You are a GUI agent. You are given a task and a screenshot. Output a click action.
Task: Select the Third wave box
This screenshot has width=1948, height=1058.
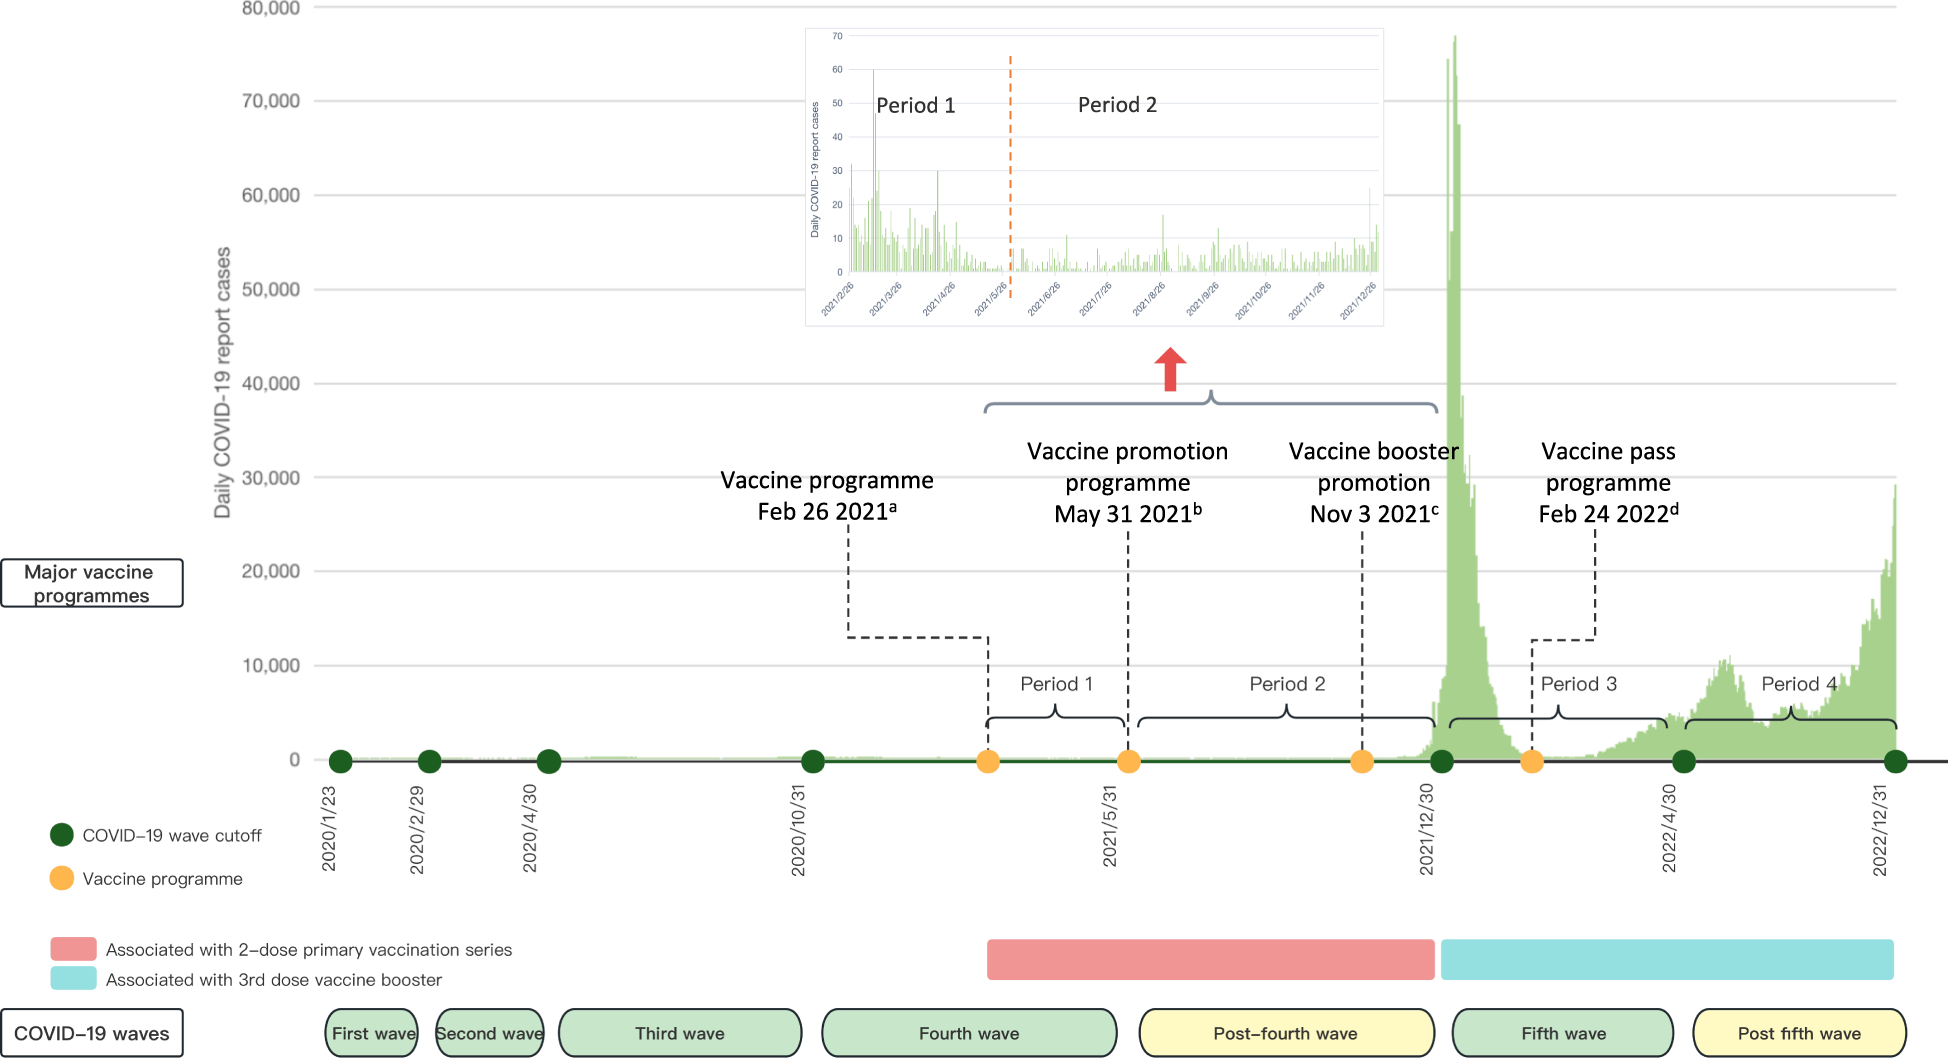[x=680, y=1033]
